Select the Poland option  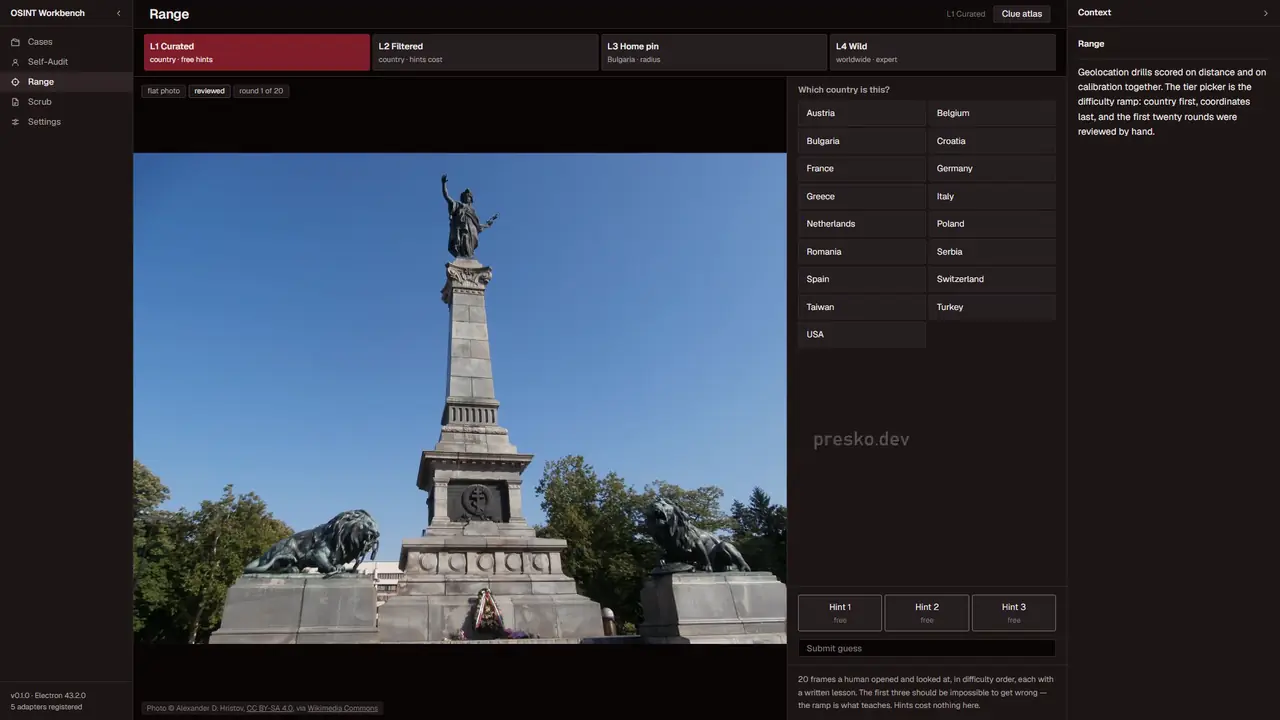(992, 224)
